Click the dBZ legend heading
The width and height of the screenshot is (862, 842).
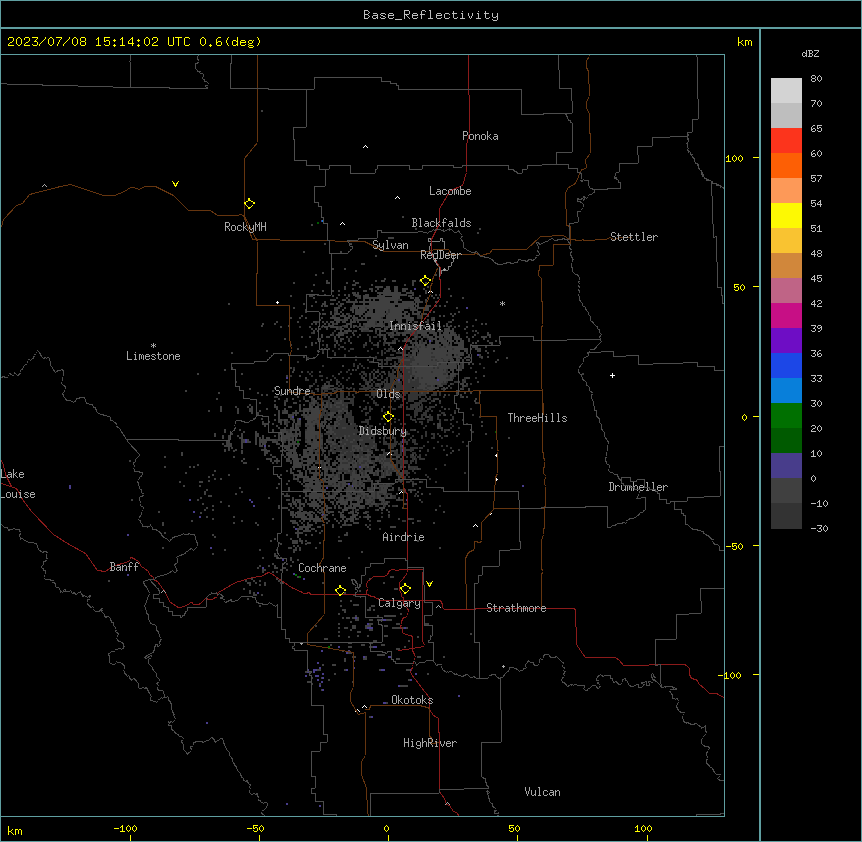coord(810,54)
